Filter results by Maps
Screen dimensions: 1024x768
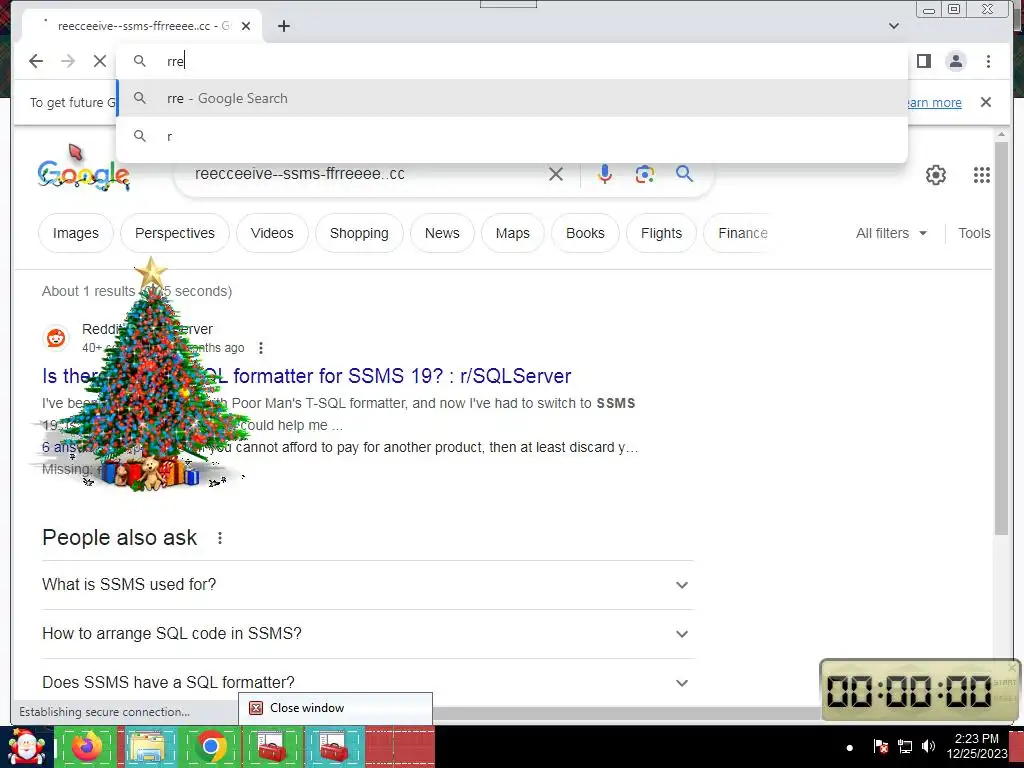tap(513, 233)
